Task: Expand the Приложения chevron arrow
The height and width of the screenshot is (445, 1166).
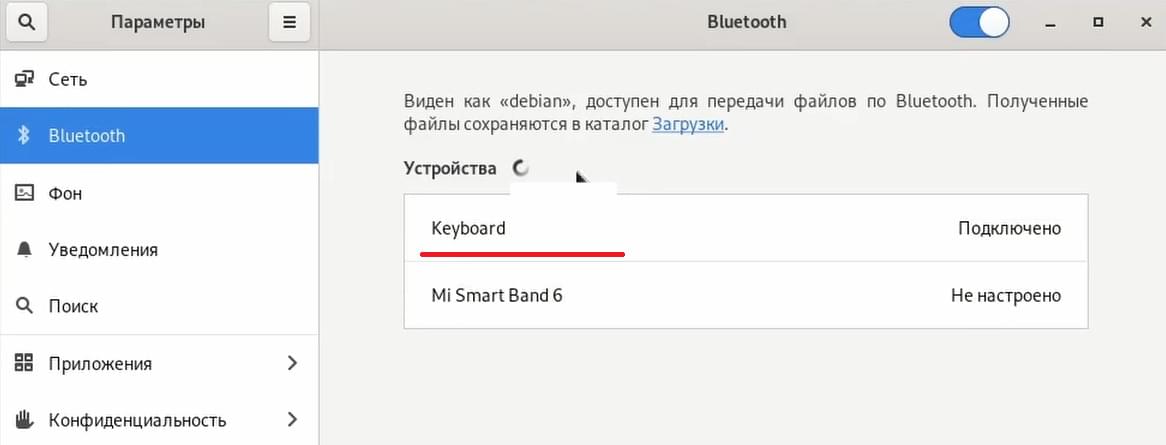Action: point(292,363)
